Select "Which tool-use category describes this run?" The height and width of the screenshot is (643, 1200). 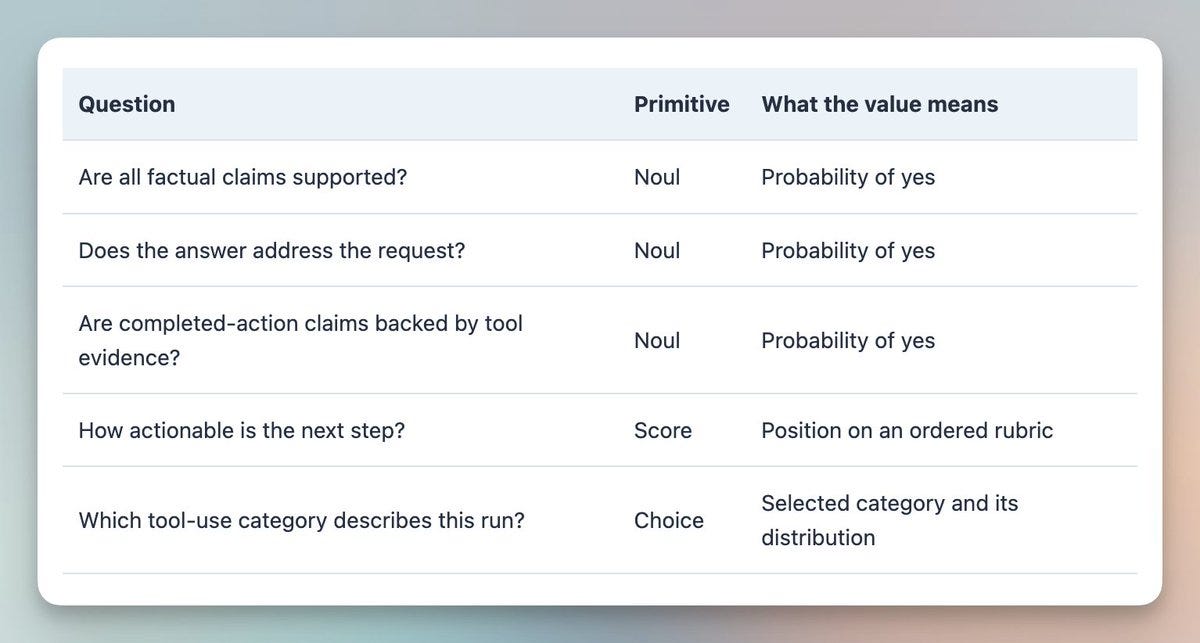pyautogui.click(x=301, y=520)
